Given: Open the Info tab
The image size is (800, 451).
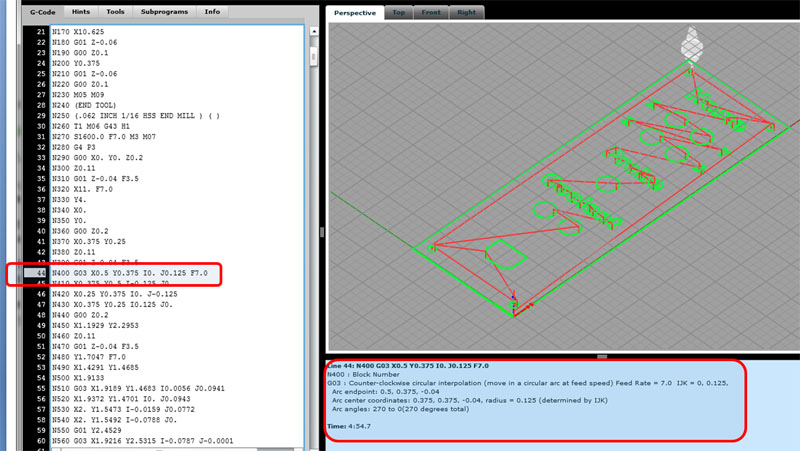Looking at the screenshot, I should [x=212, y=12].
